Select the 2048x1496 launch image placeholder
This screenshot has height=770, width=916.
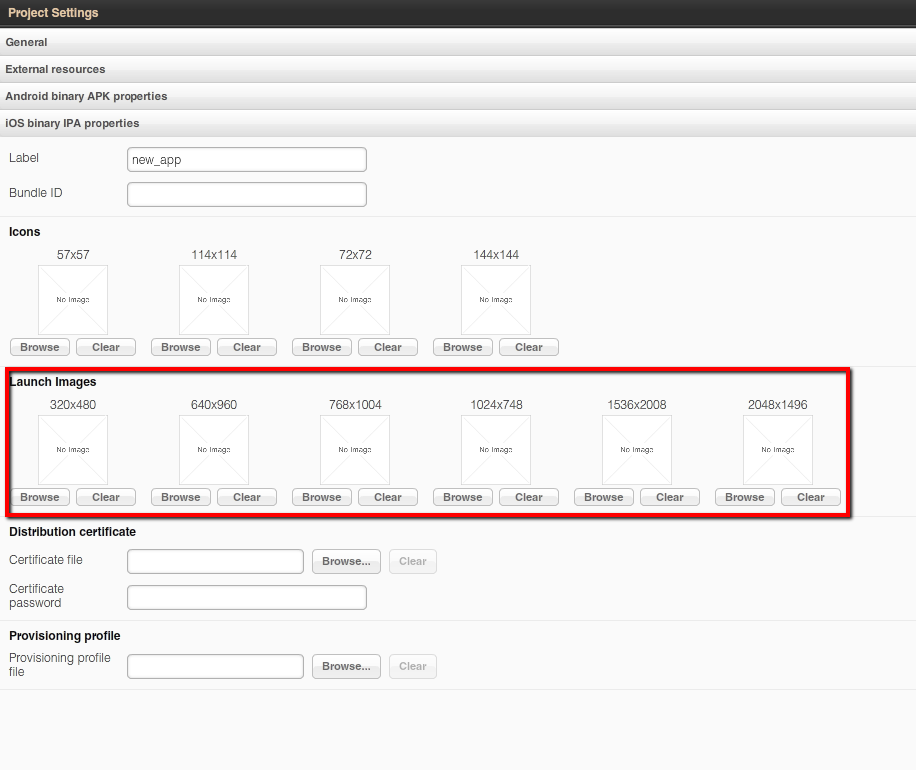click(778, 450)
